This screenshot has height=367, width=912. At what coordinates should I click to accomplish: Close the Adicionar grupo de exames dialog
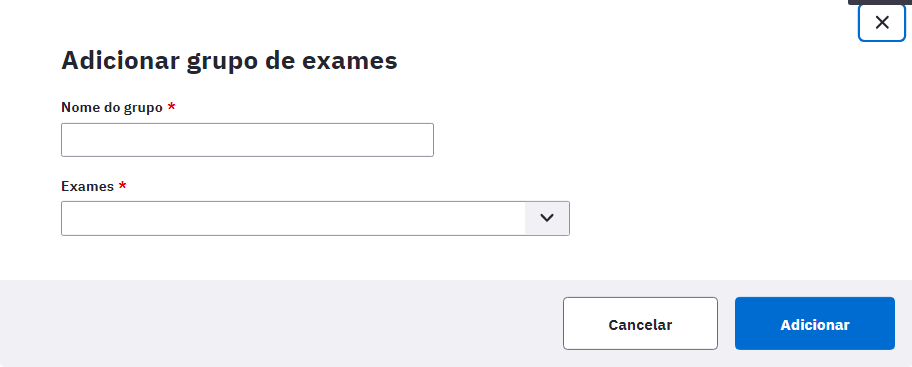tap(882, 23)
